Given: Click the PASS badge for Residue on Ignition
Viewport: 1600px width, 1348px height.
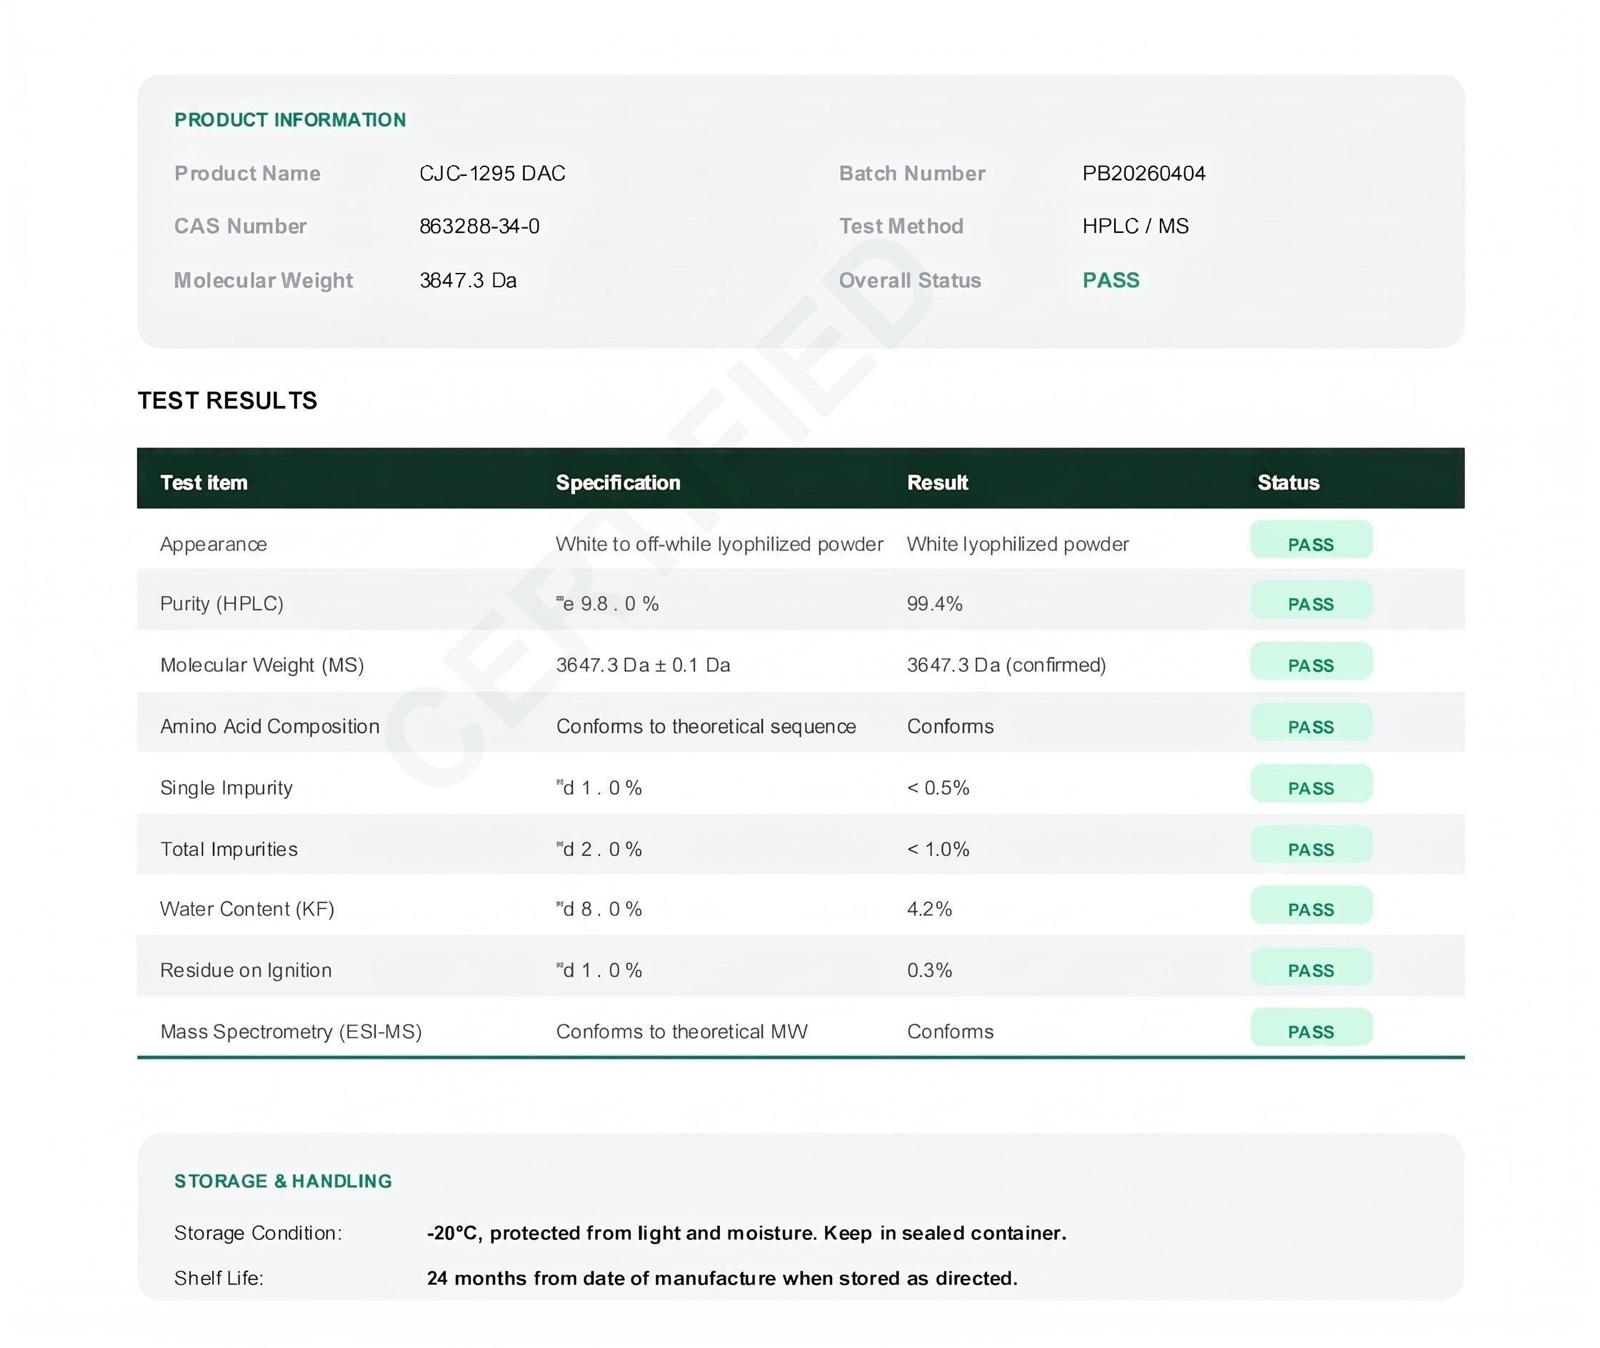Looking at the screenshot, I should pos(1311,967).
